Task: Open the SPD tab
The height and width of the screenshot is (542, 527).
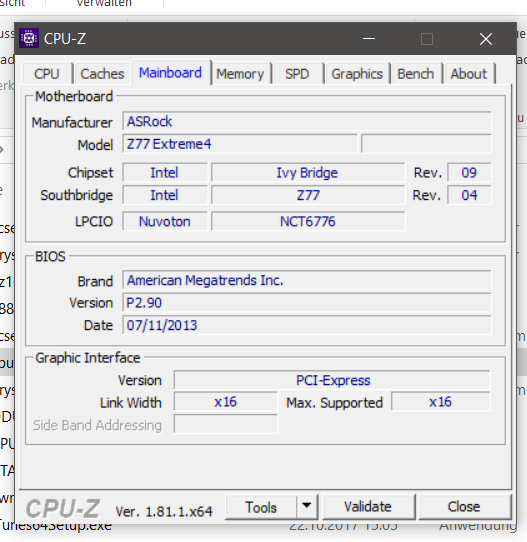Action: pos(297,74)
